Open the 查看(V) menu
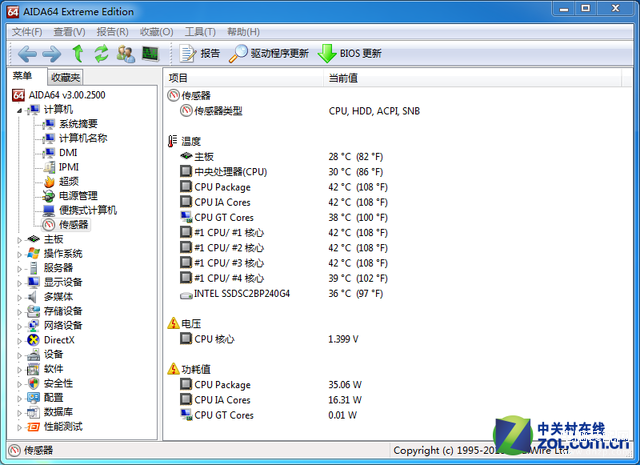The height and width of the screenshot is (465, 640). 69,32
